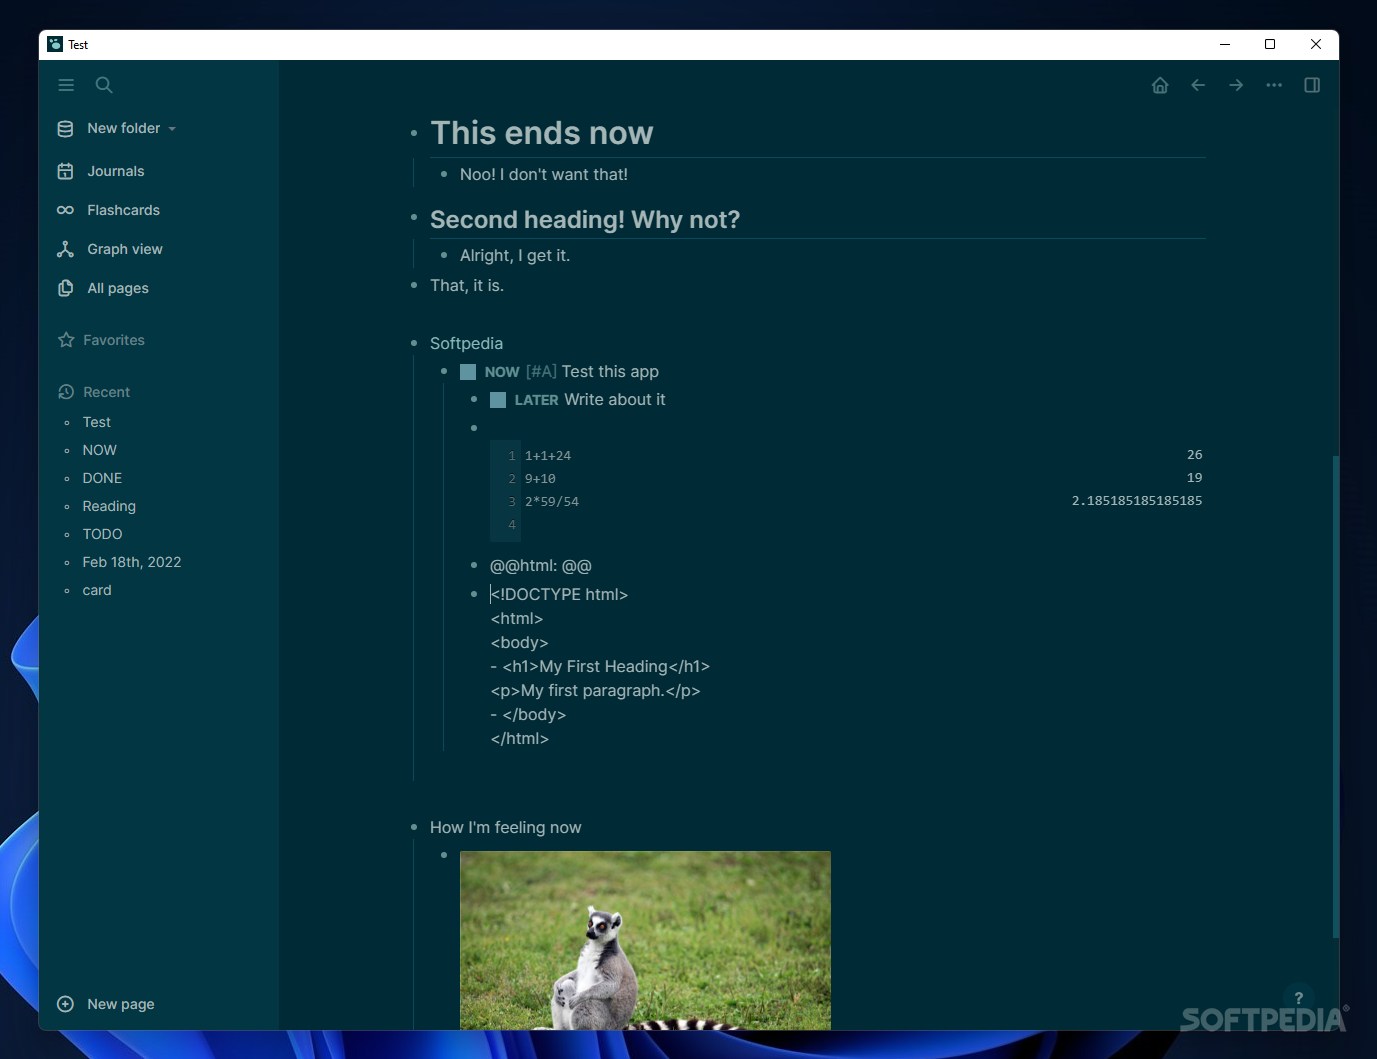Click the LATER task marker
The height and width of the screenshot is (1059, 1377).
tap(536, 400)
